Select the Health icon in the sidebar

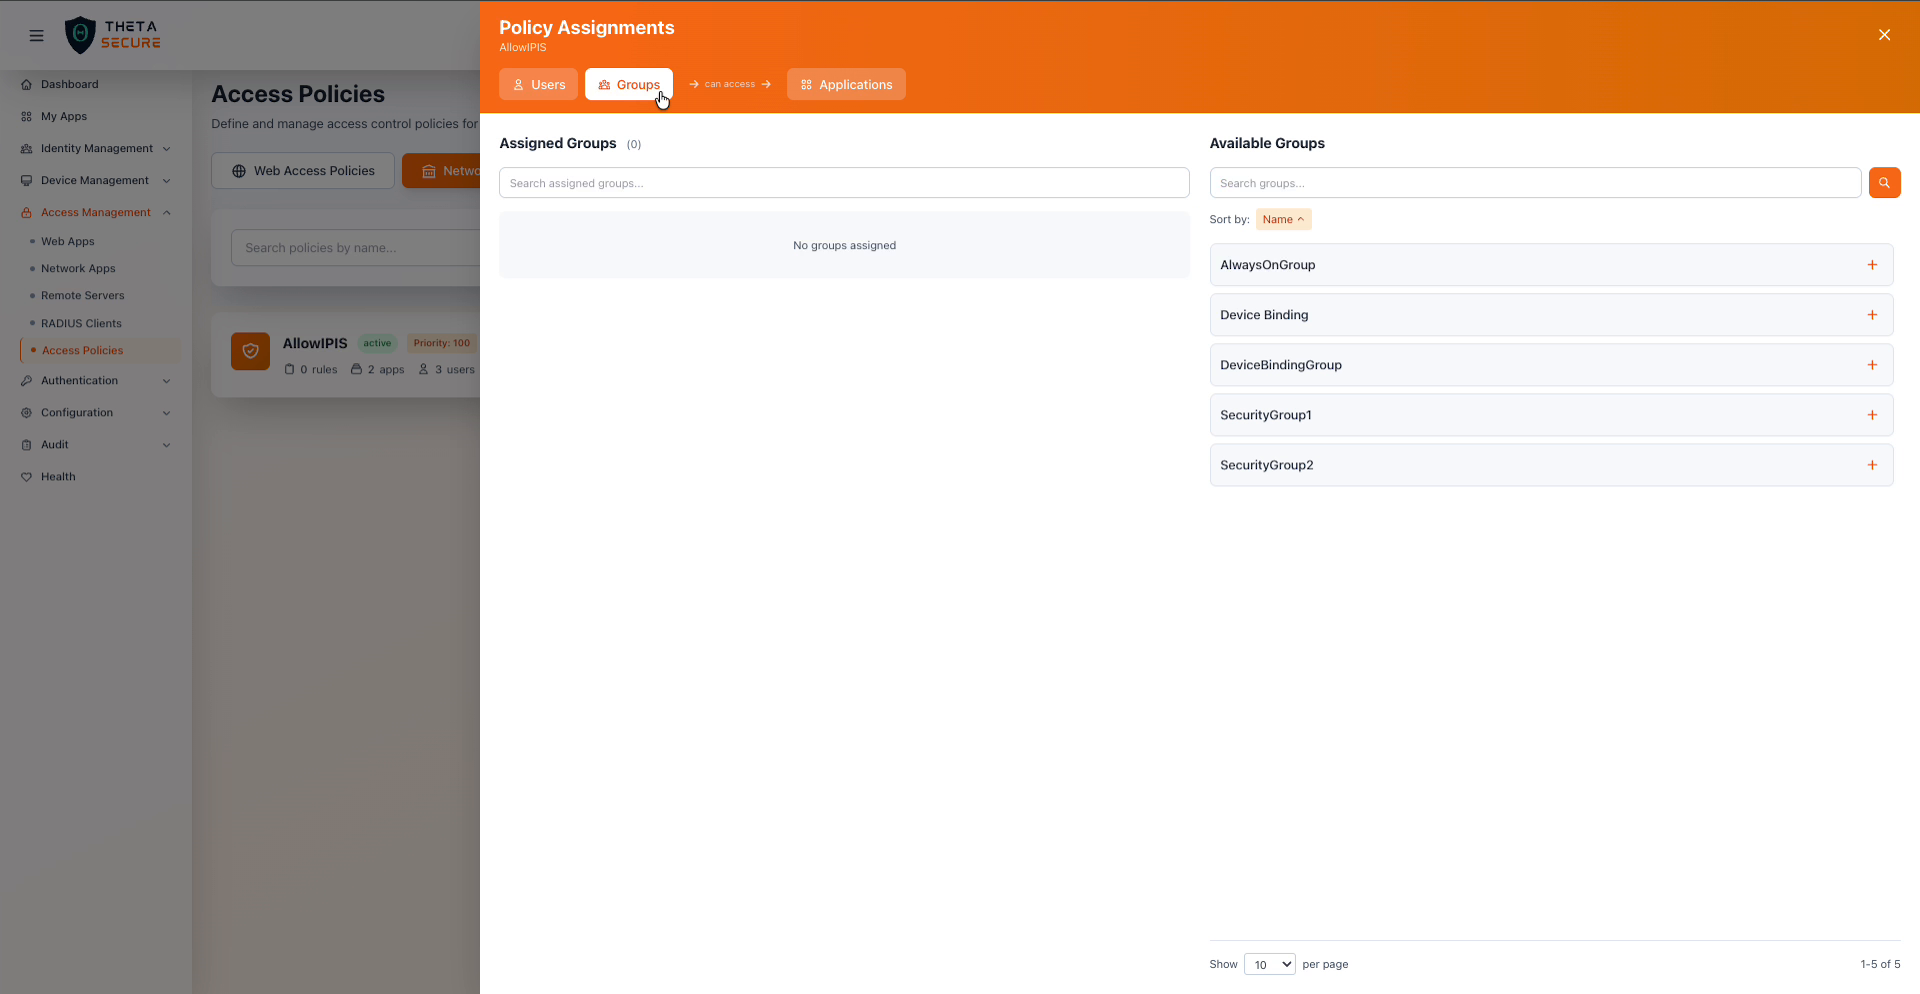coord(26,477)
